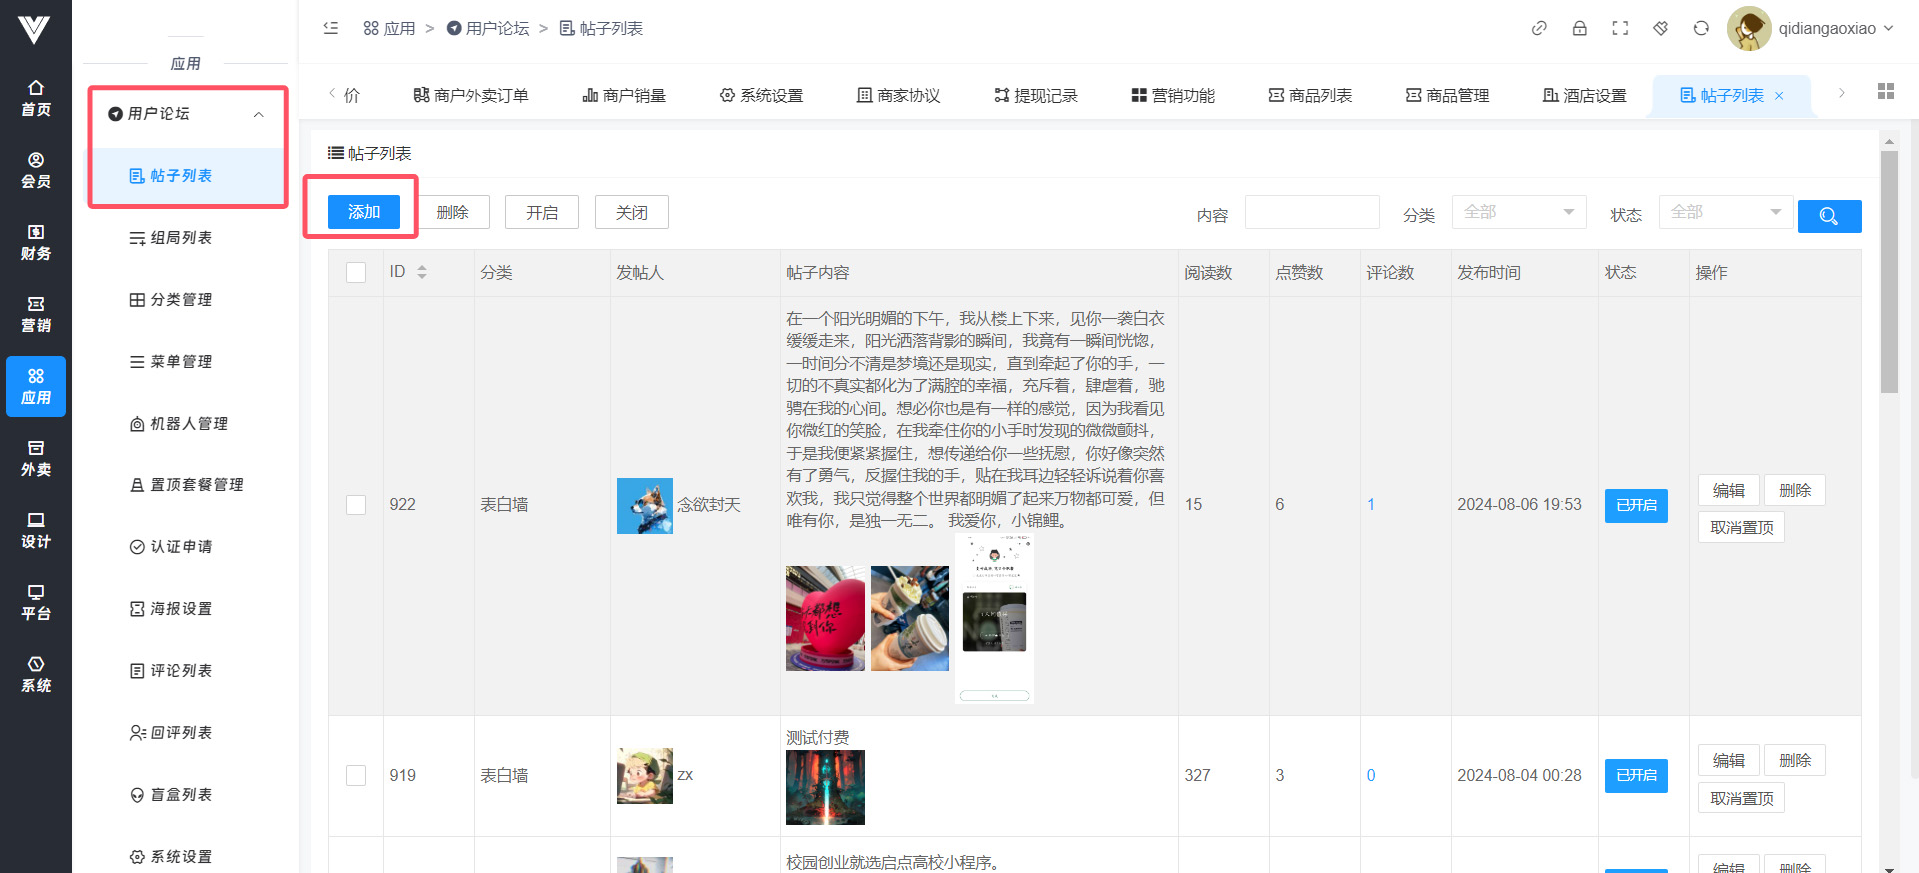Viewport: 1919px width, 873px height.
Task: Click the lock screen icon
Action: coord(1579,28)
